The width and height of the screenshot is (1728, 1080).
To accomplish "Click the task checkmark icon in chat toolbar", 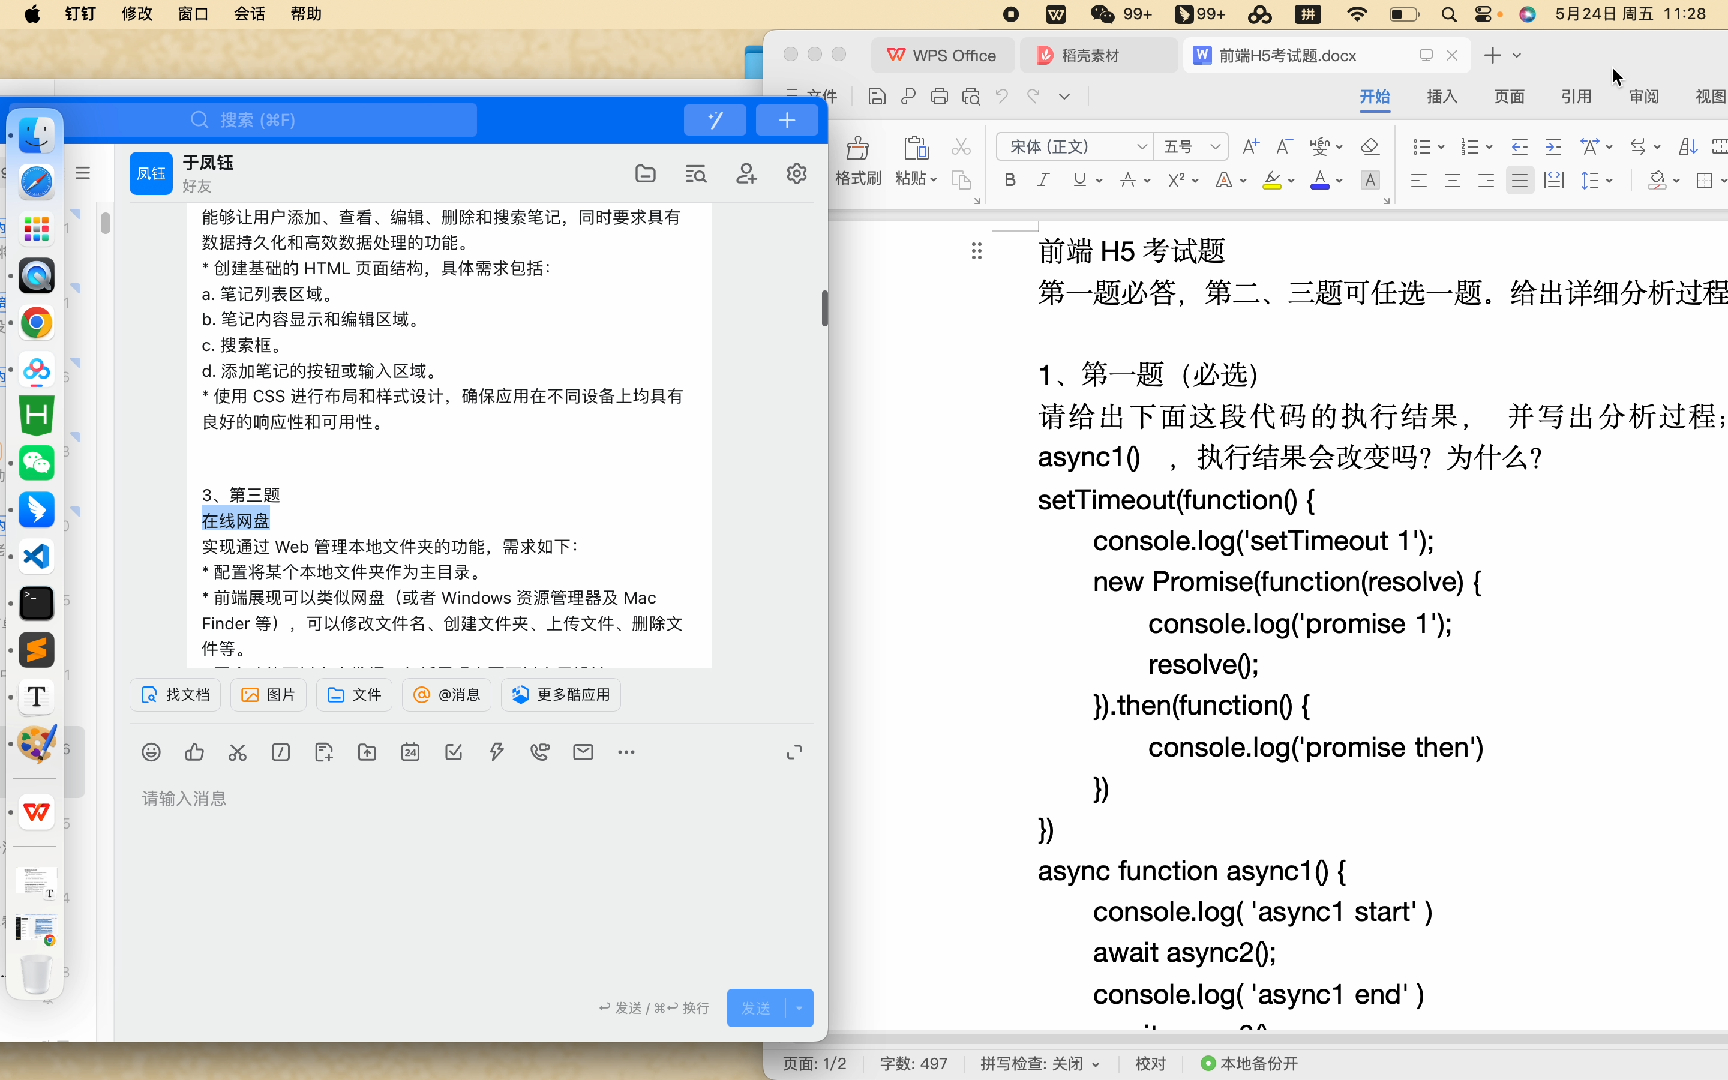I will [x=453, y=752].
